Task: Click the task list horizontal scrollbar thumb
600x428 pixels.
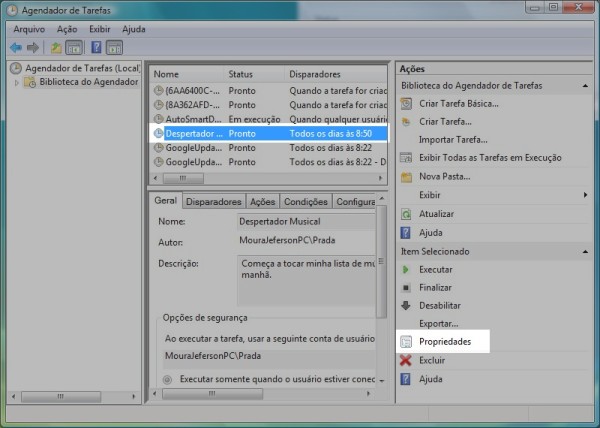Action: click(182, 177)
